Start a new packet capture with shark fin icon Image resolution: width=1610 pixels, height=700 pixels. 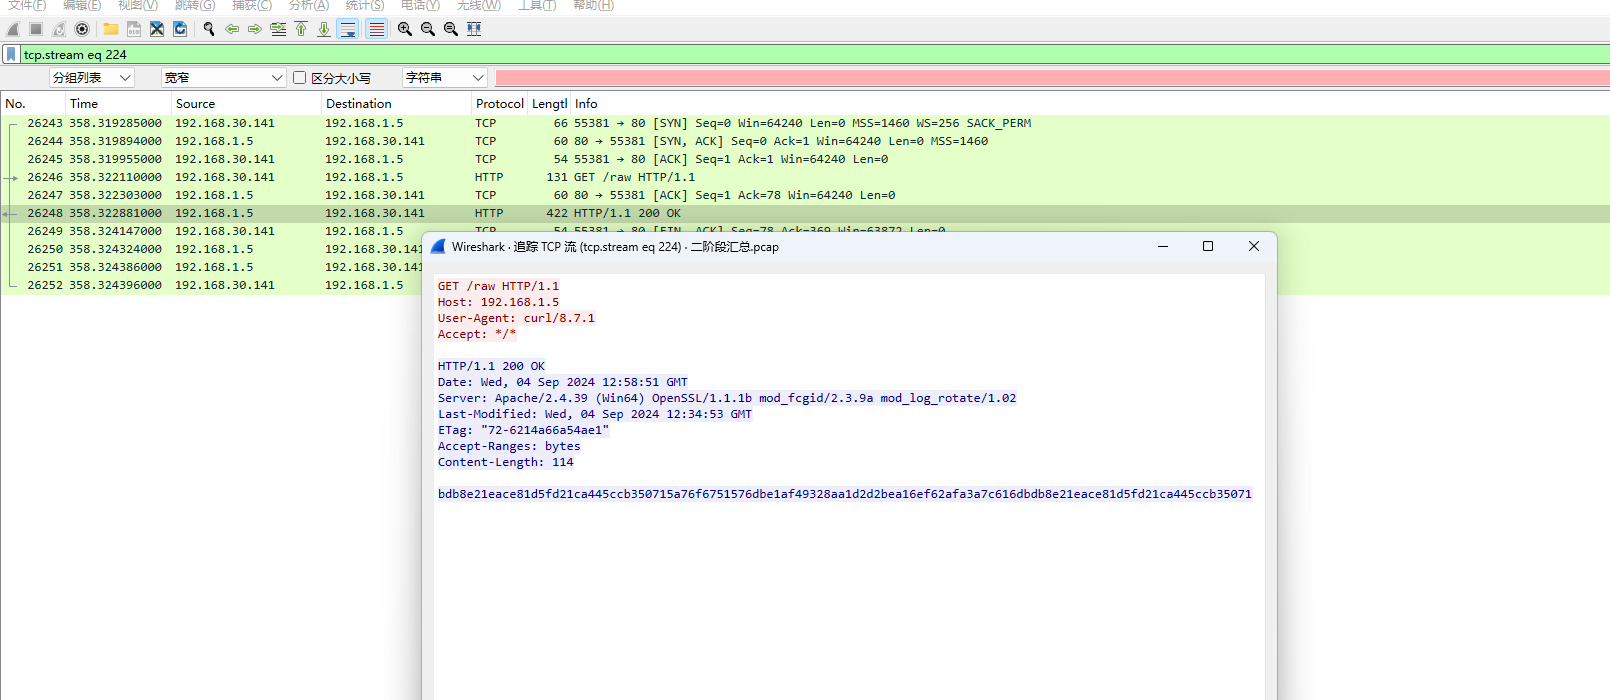14,29
